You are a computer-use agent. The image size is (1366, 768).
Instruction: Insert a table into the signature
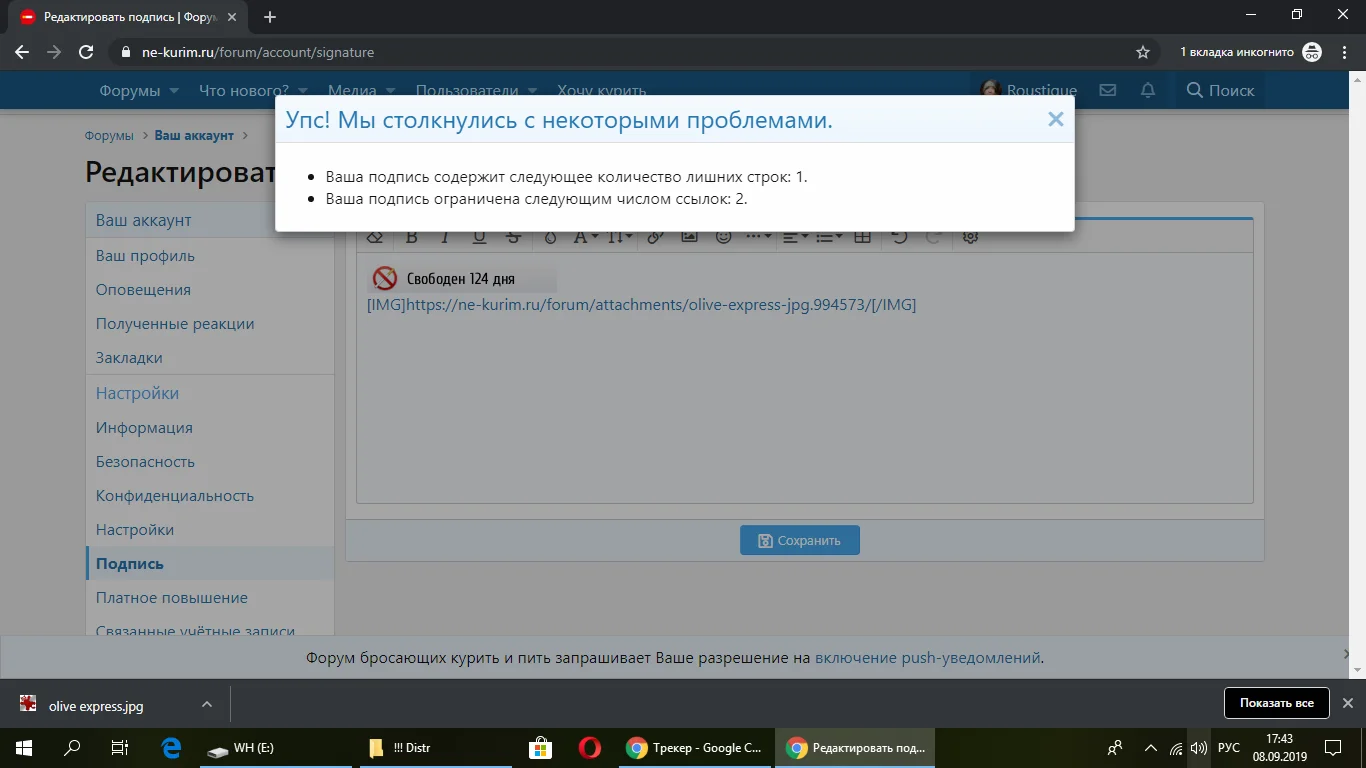click(862, 237)
